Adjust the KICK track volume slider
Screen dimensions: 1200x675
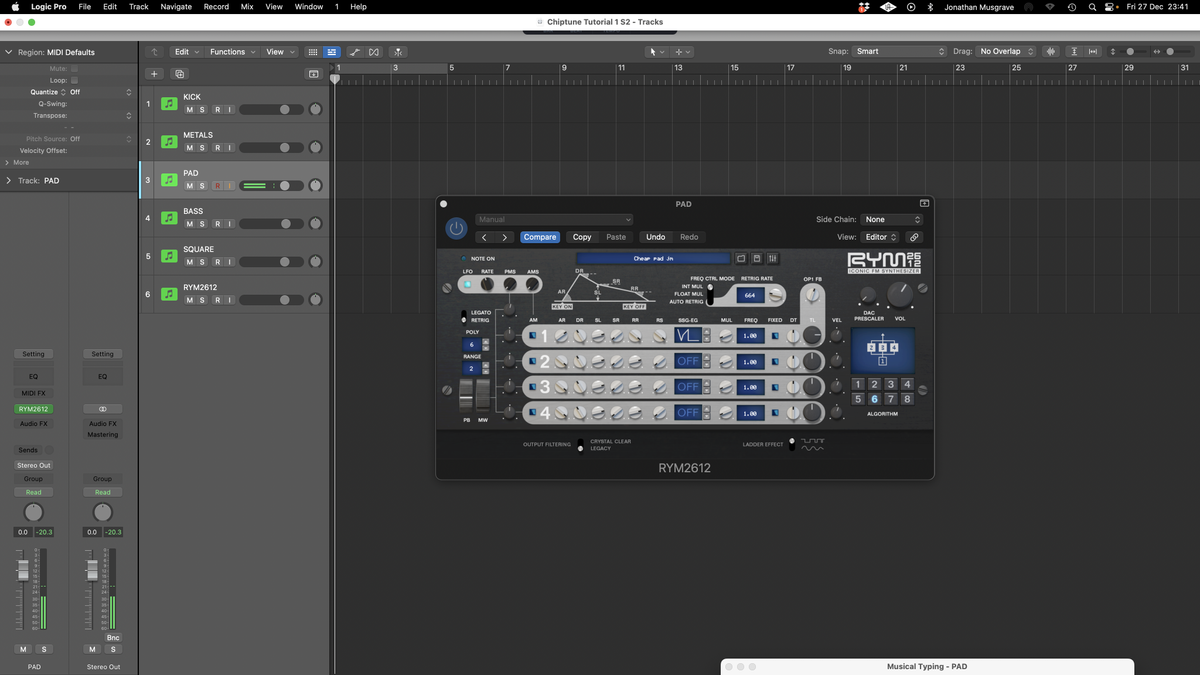click(271, 109)
